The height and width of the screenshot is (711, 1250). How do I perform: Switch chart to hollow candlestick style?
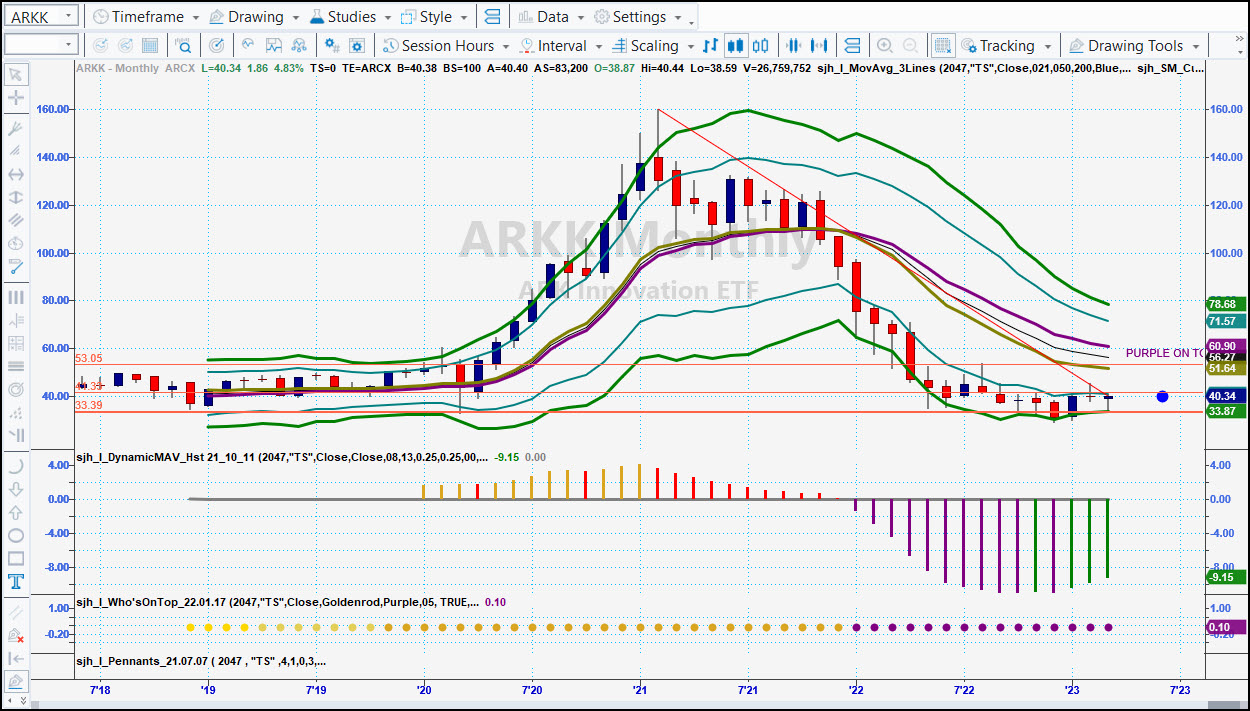(x=761, y=45)
